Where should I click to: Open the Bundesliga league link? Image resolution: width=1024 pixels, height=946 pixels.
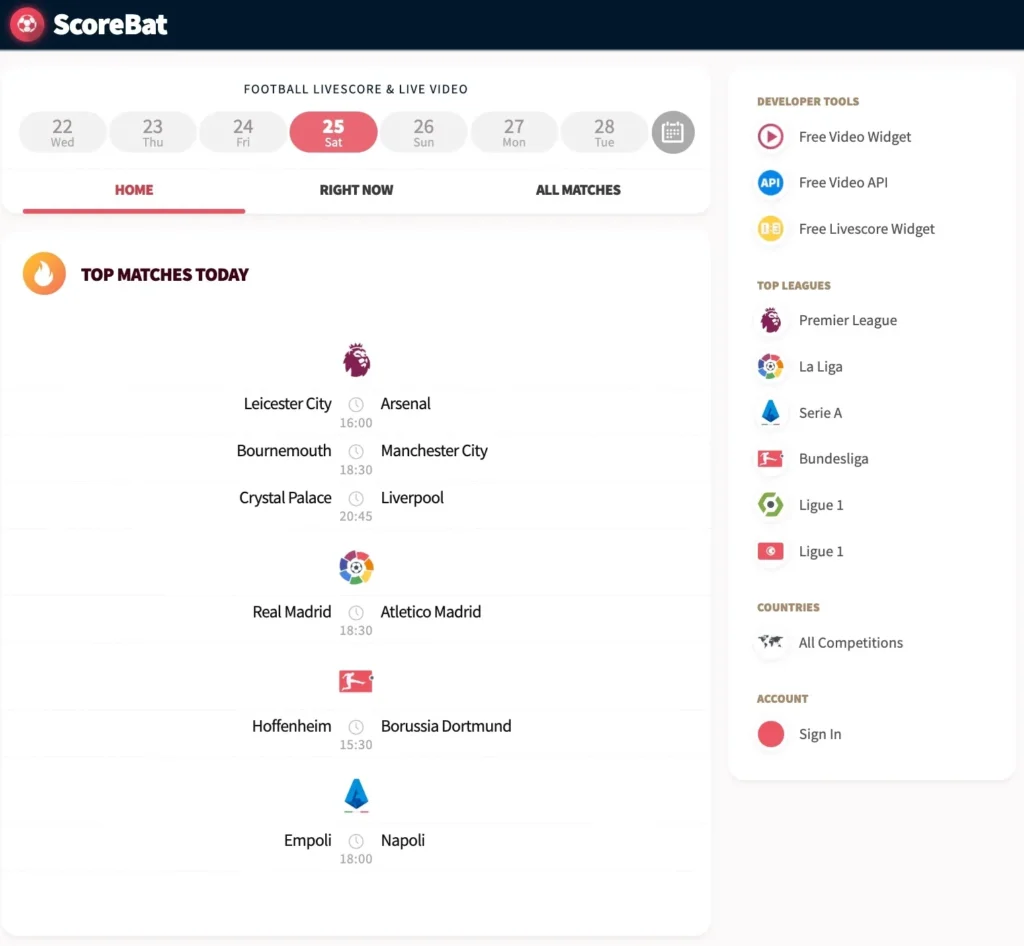coord(833,459)
